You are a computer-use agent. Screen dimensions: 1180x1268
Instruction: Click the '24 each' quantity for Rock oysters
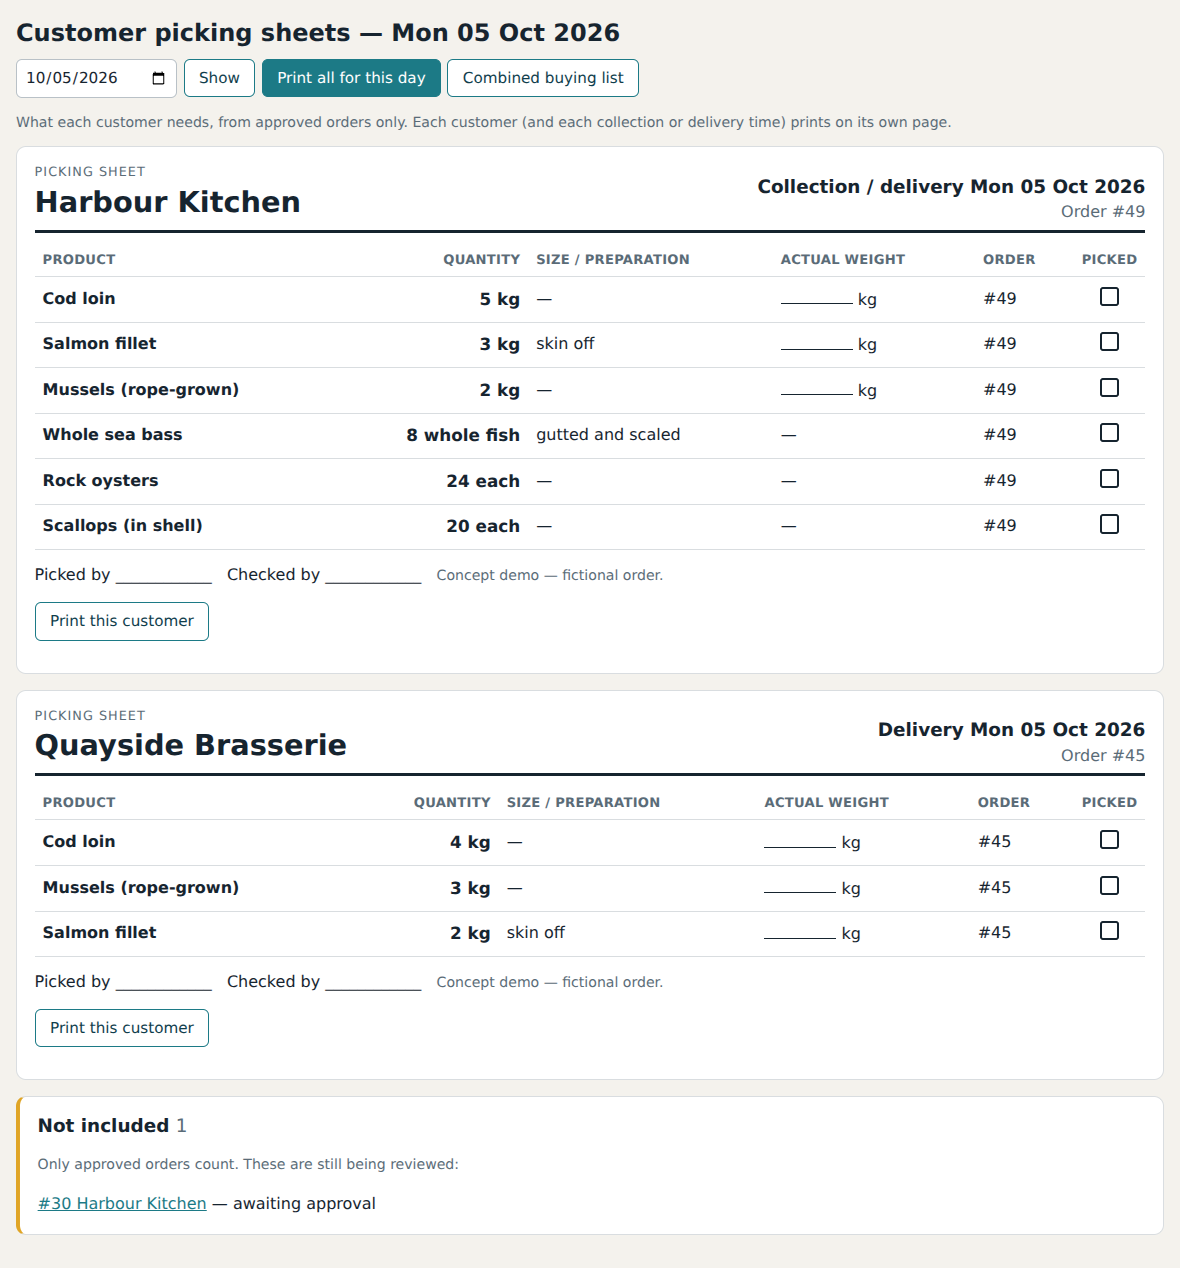(x=483, y=481)
